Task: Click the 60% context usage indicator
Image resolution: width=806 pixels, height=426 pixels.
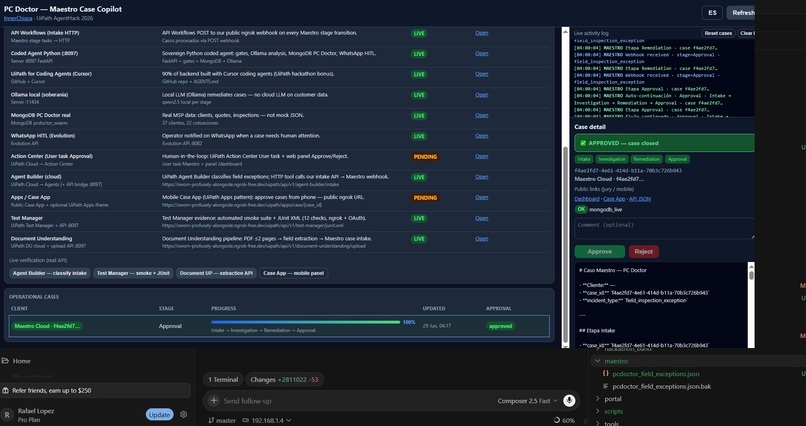Action: [564, 420]
